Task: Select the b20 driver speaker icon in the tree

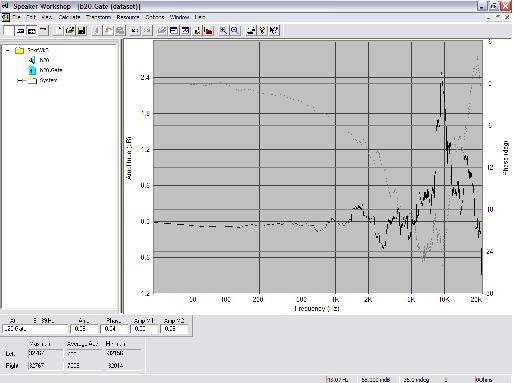Action: [32, 60]
